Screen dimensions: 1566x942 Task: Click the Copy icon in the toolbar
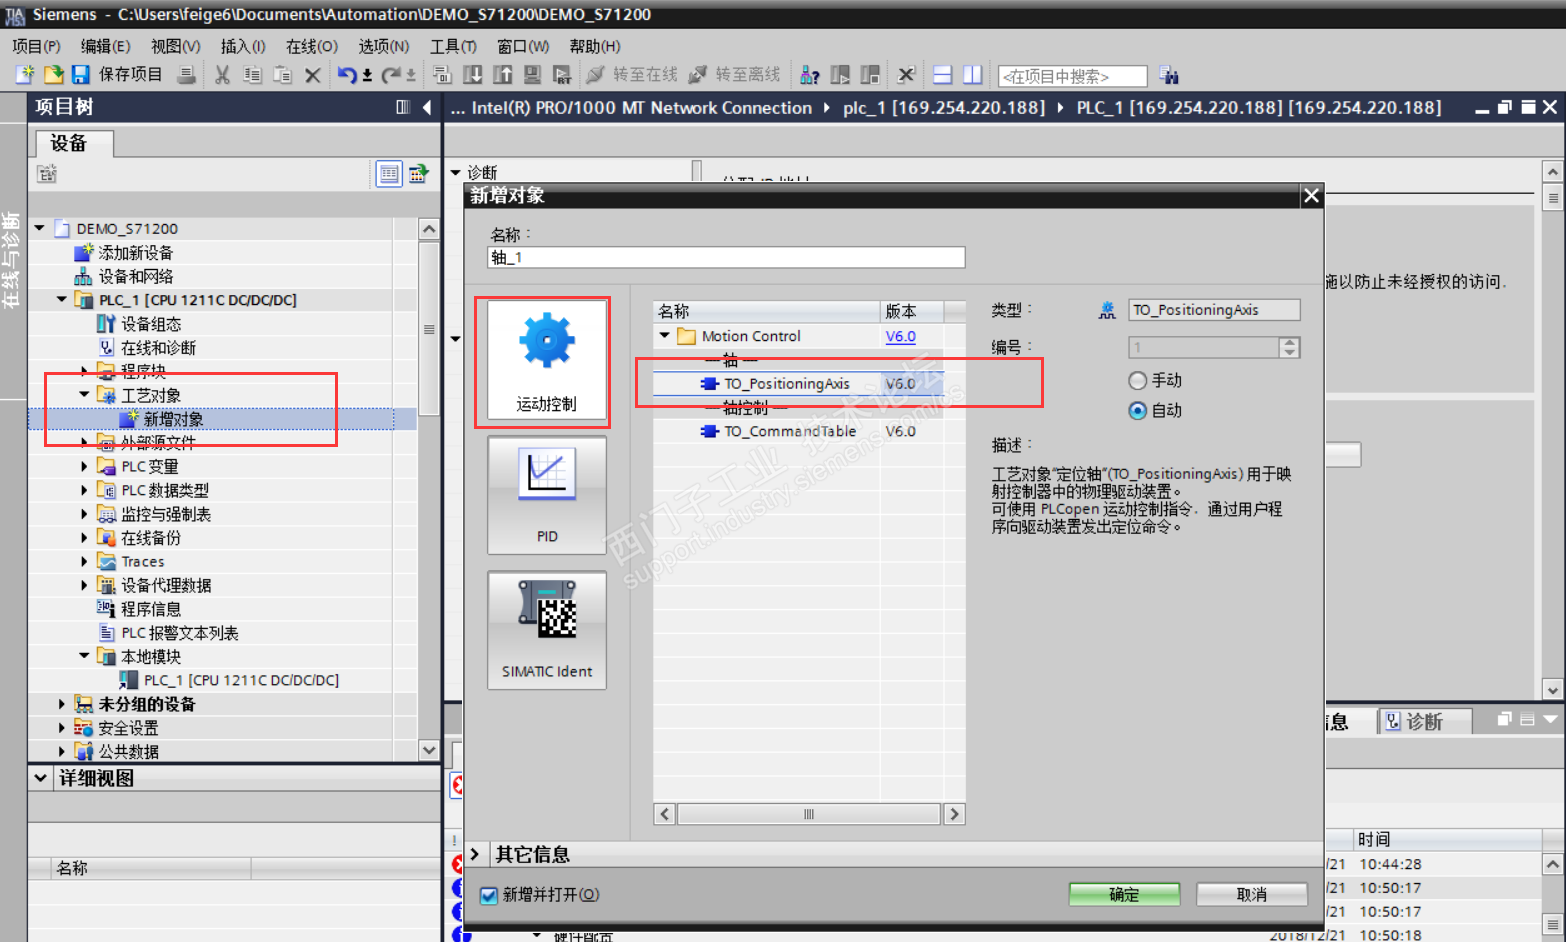point(252,75)
